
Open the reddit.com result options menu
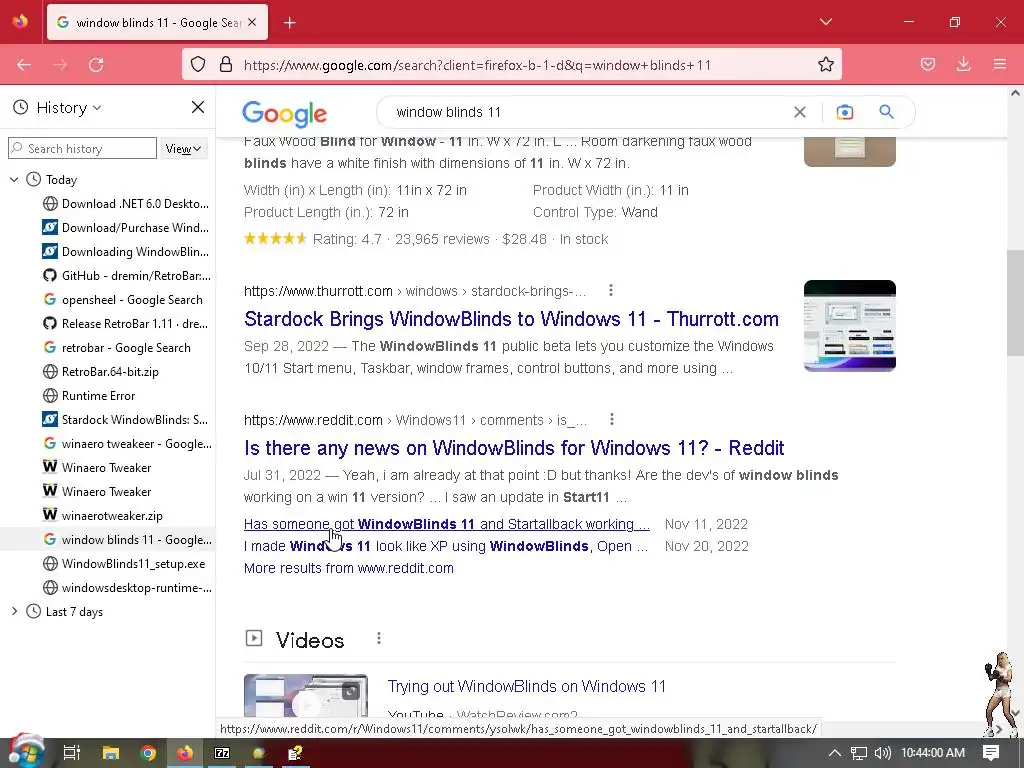pos(611,419)
